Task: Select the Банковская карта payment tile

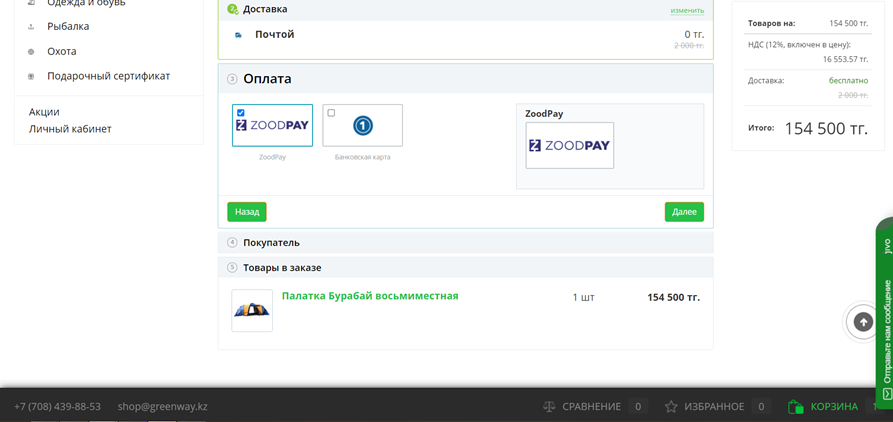Action: 363,125
